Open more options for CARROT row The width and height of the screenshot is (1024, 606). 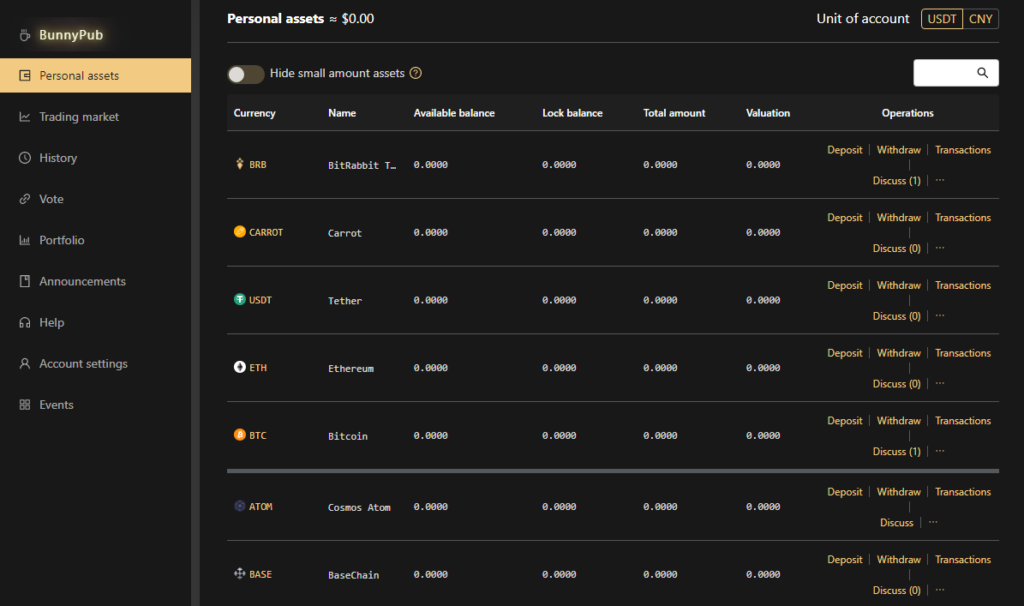click(x=940, y=247)
